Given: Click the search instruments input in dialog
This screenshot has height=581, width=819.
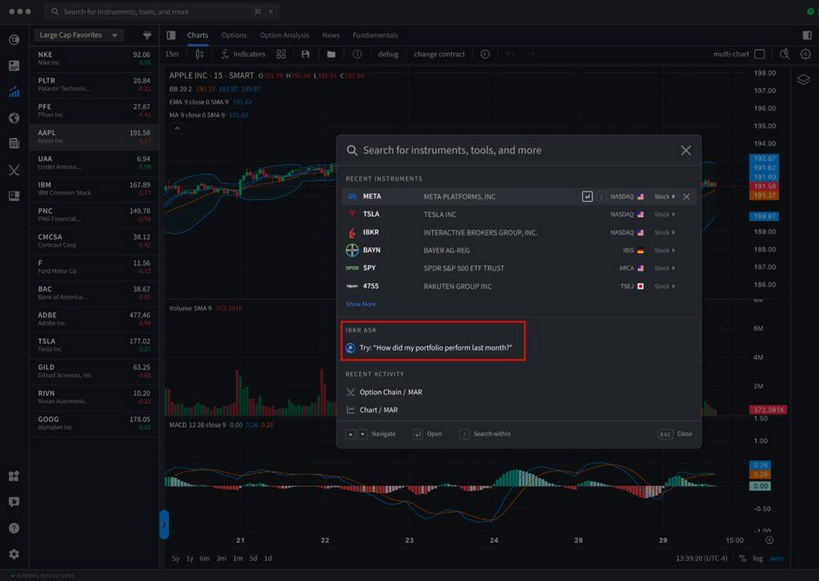Looking at the screenshot, I should (510, 150).
